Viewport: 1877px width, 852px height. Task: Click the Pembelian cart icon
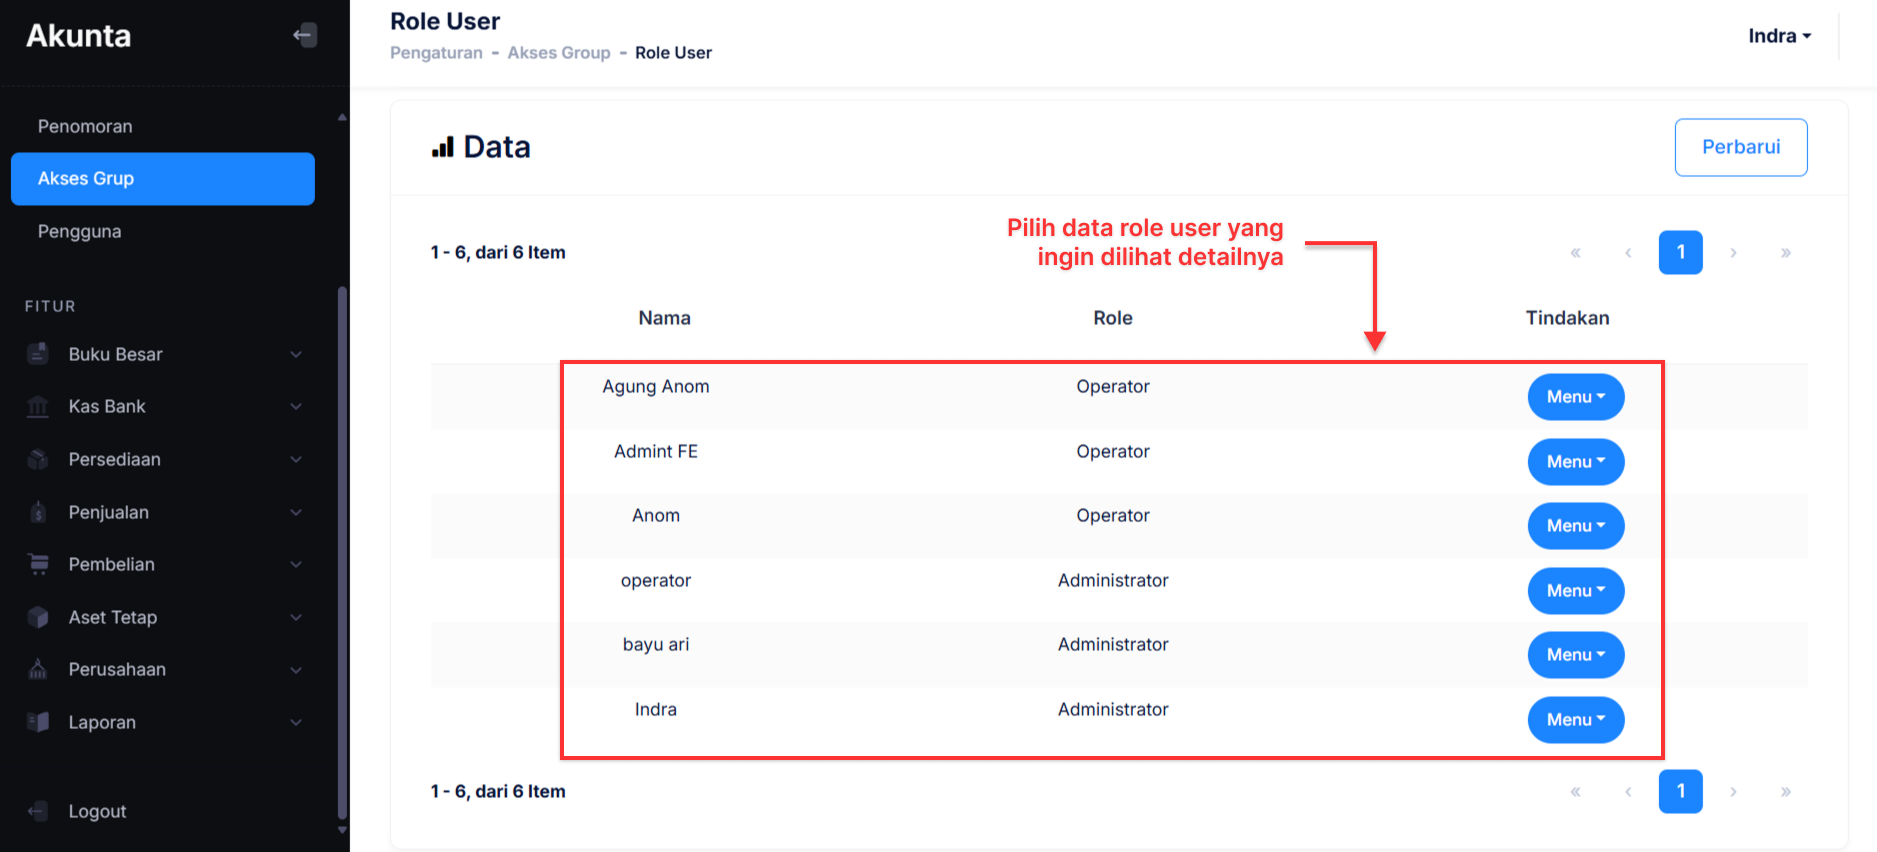[x=38, y=565]
